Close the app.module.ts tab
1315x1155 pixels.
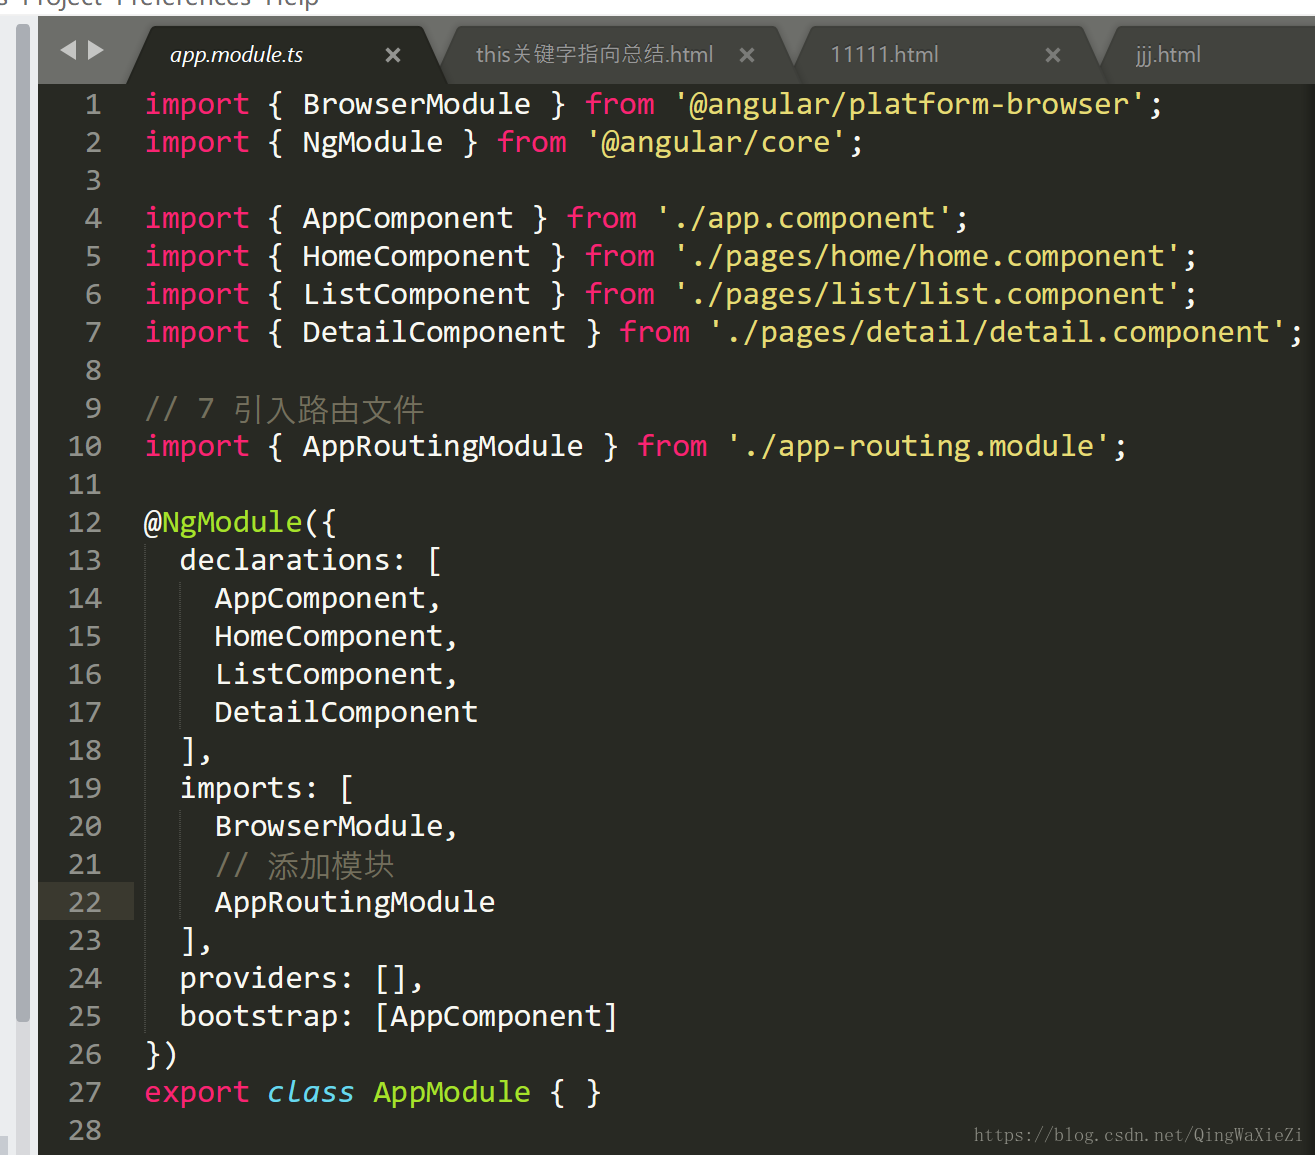(x=393, y=55)
